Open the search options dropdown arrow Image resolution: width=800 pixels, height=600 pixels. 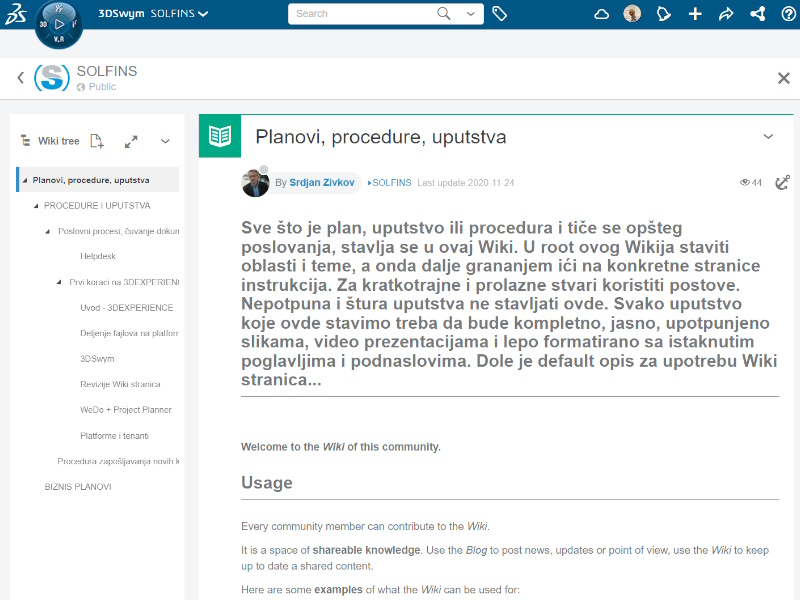click(x=470, y=14)
